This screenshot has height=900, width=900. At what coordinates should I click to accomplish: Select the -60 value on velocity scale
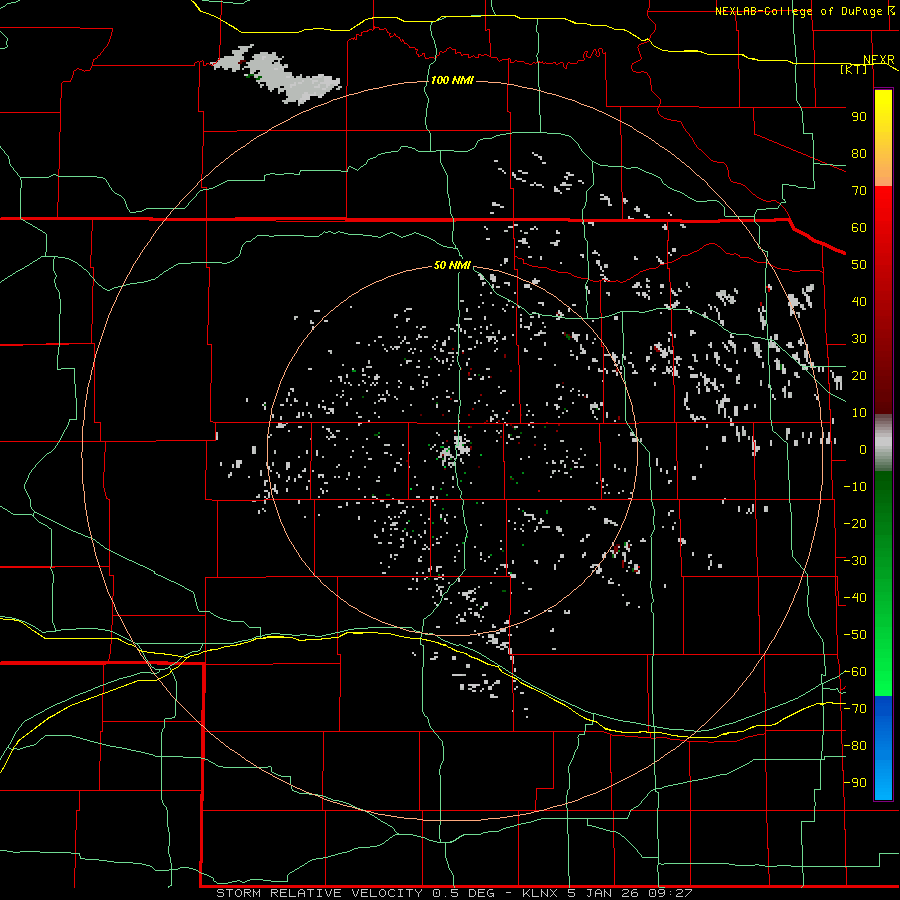click(x=855, y=672)
